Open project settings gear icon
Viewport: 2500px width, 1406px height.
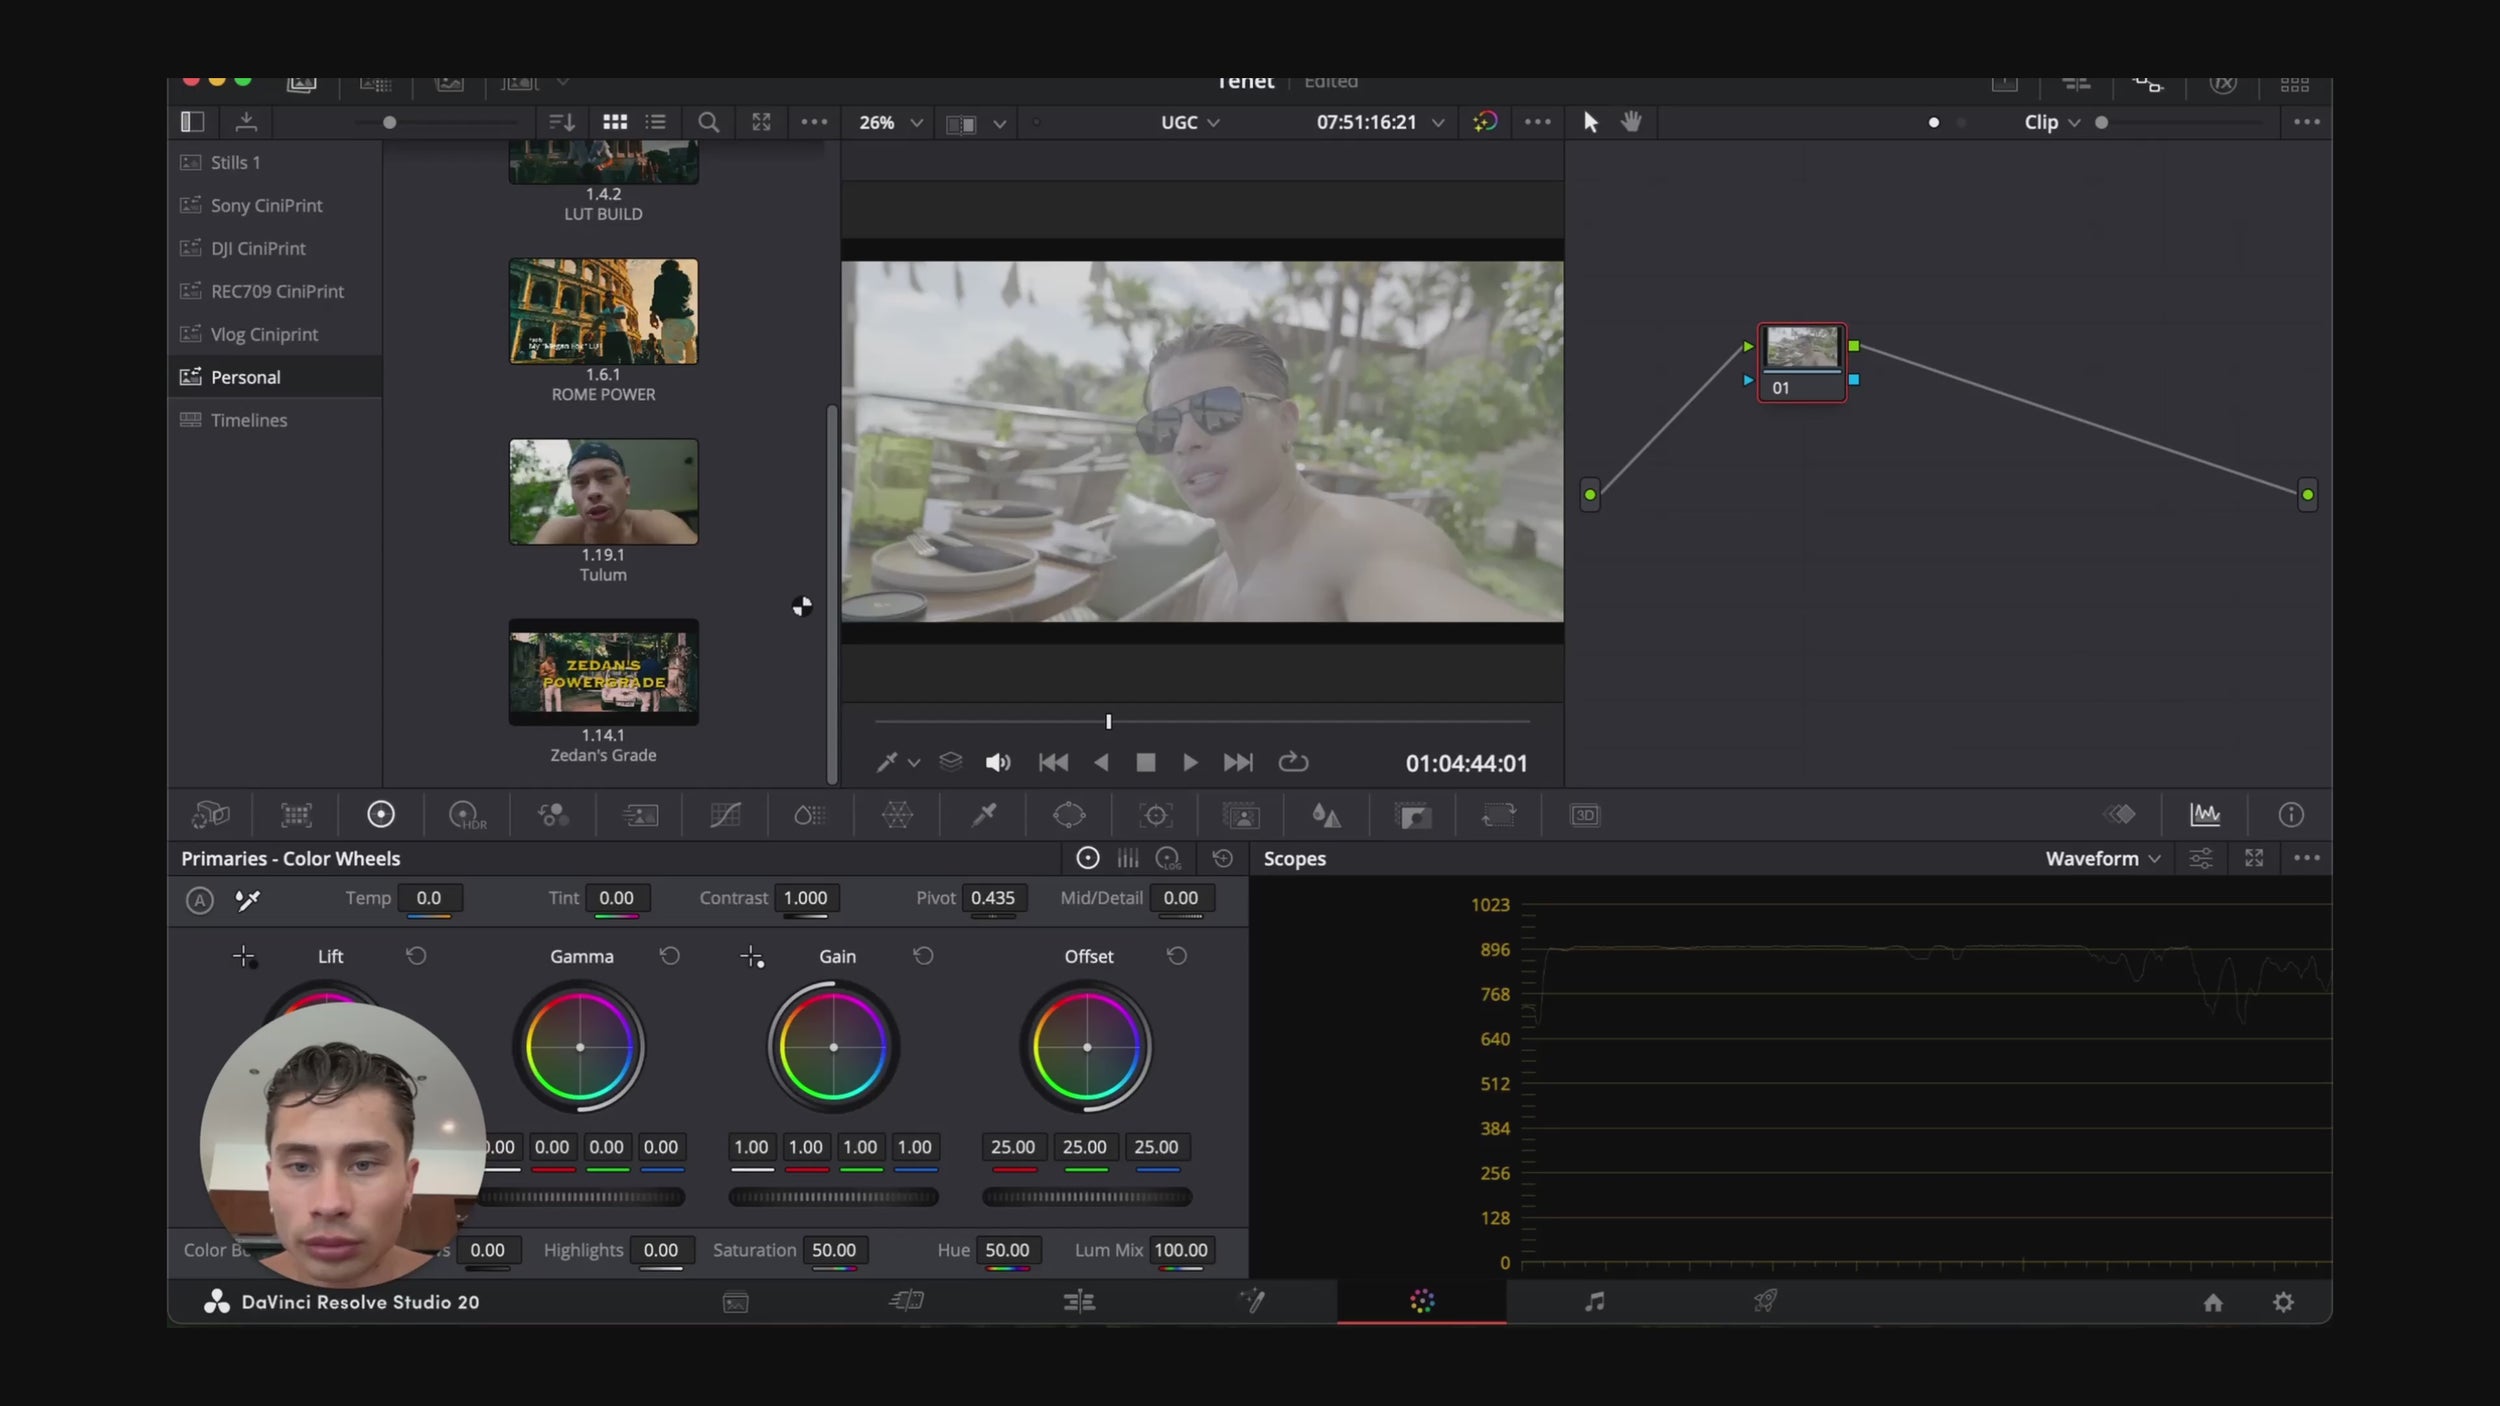2283,1302
